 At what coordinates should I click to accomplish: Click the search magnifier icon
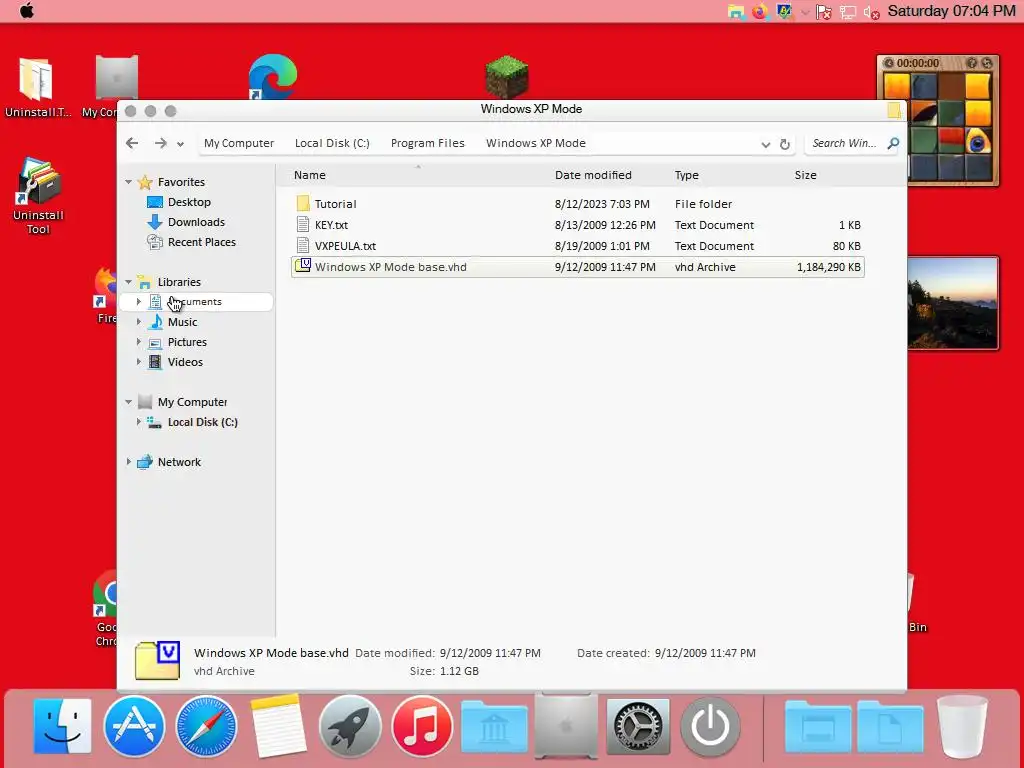893,143
